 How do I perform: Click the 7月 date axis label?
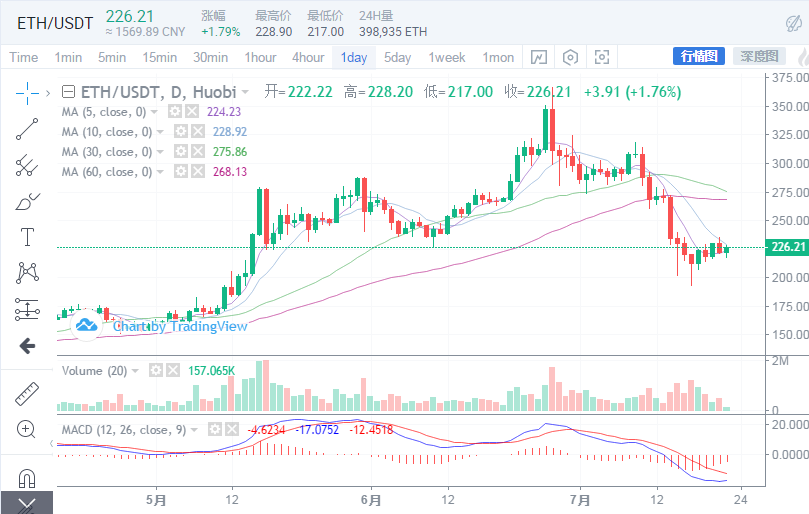580,500
